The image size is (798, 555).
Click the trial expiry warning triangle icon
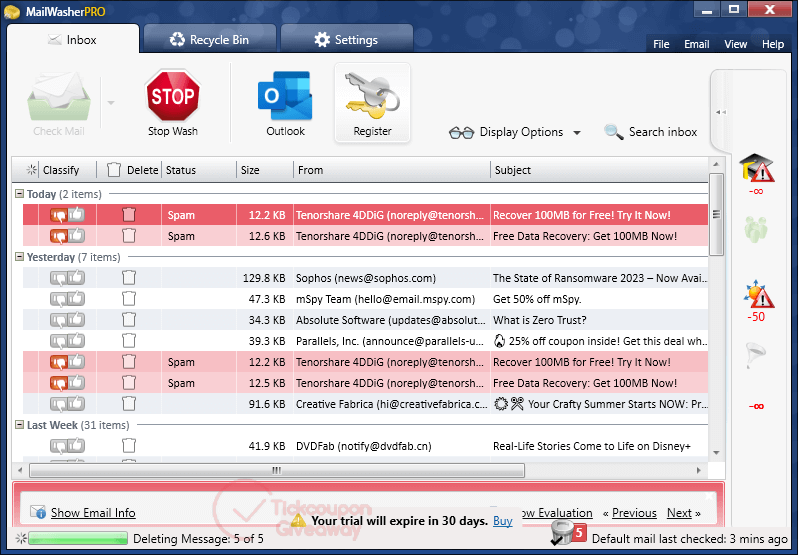point(298,520)
